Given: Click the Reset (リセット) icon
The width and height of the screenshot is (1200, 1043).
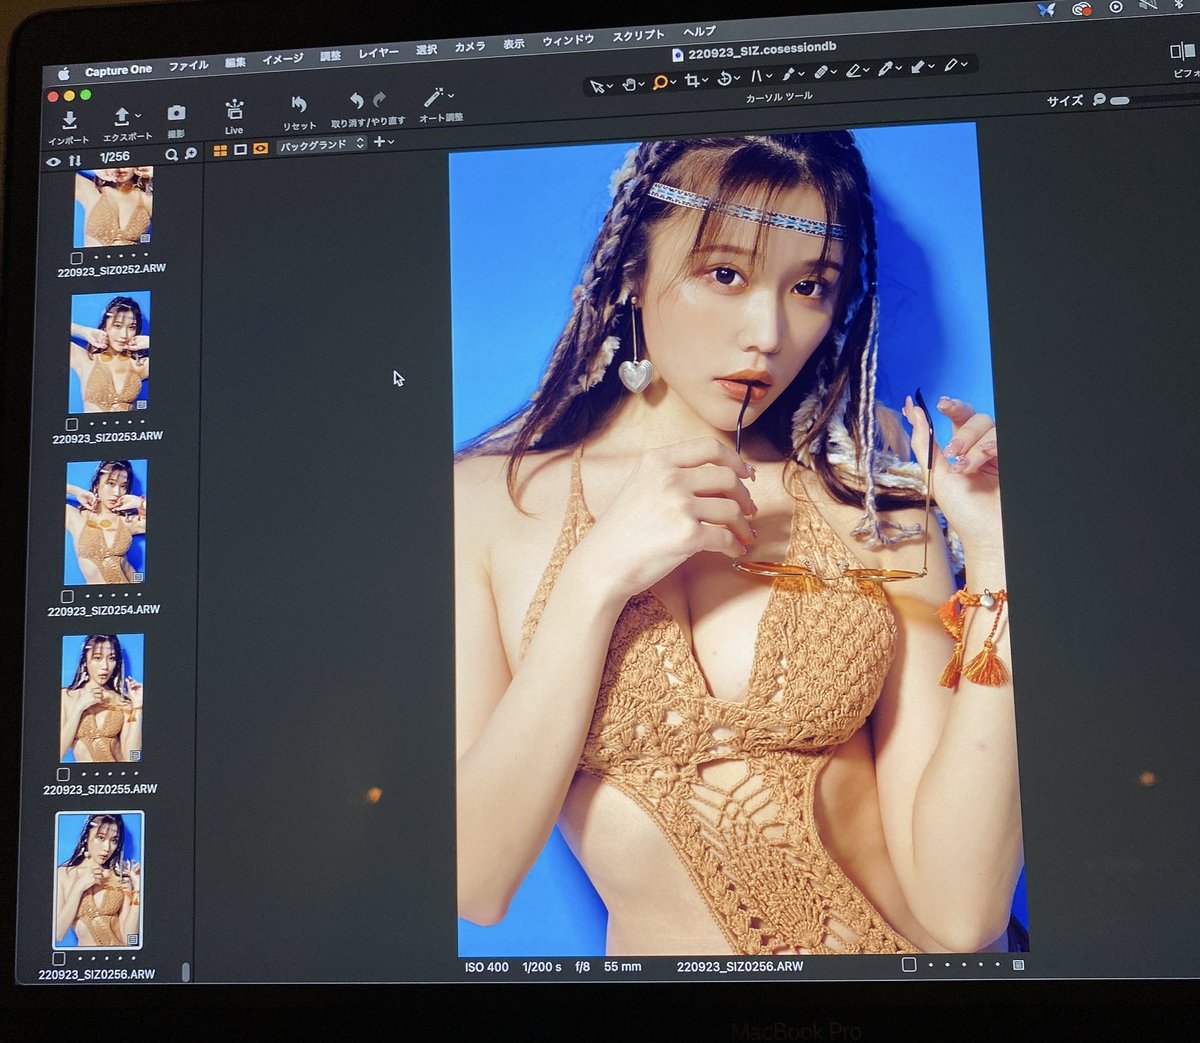Looking at the screenshot, I should 298,104.
